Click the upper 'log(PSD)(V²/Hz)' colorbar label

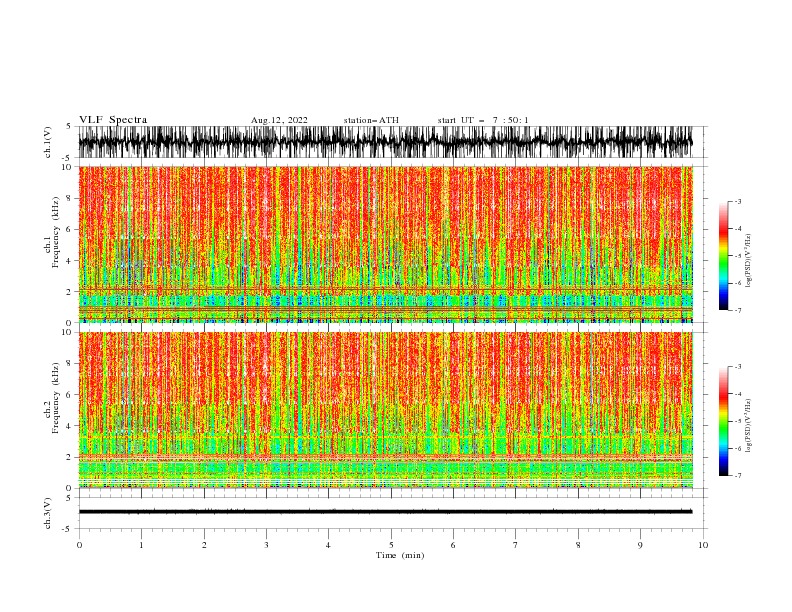749,261
